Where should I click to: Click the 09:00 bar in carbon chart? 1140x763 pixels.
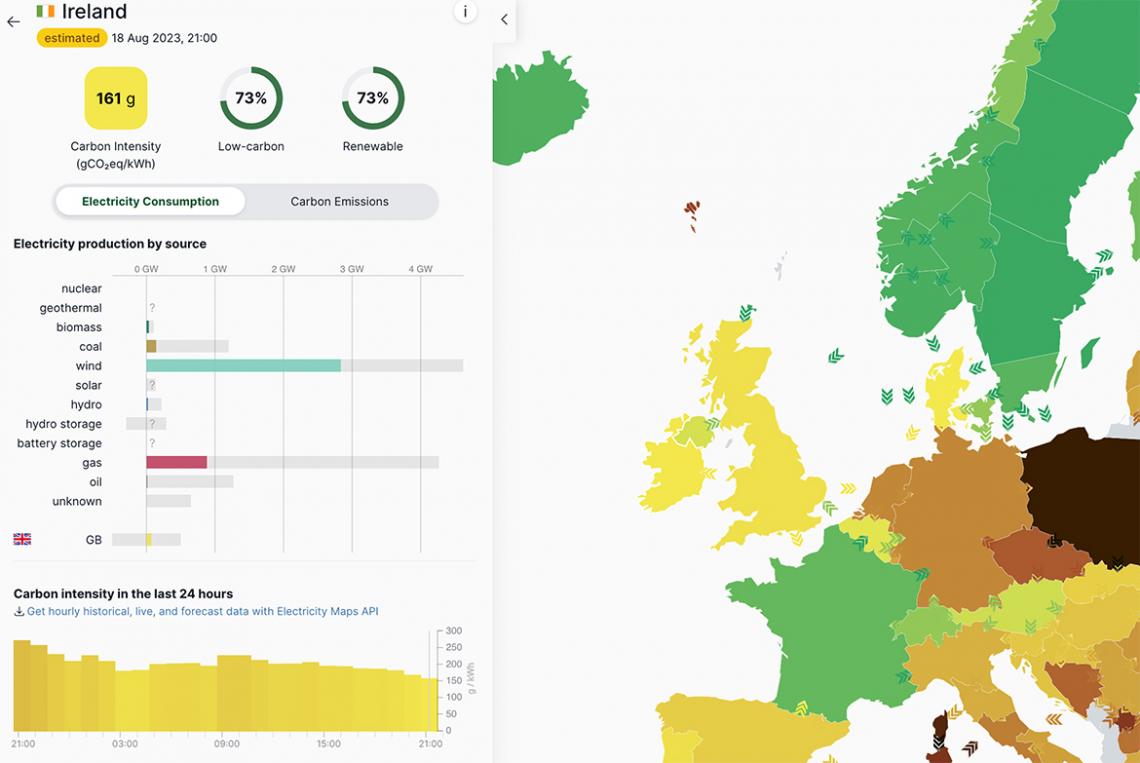pos(227,693)
